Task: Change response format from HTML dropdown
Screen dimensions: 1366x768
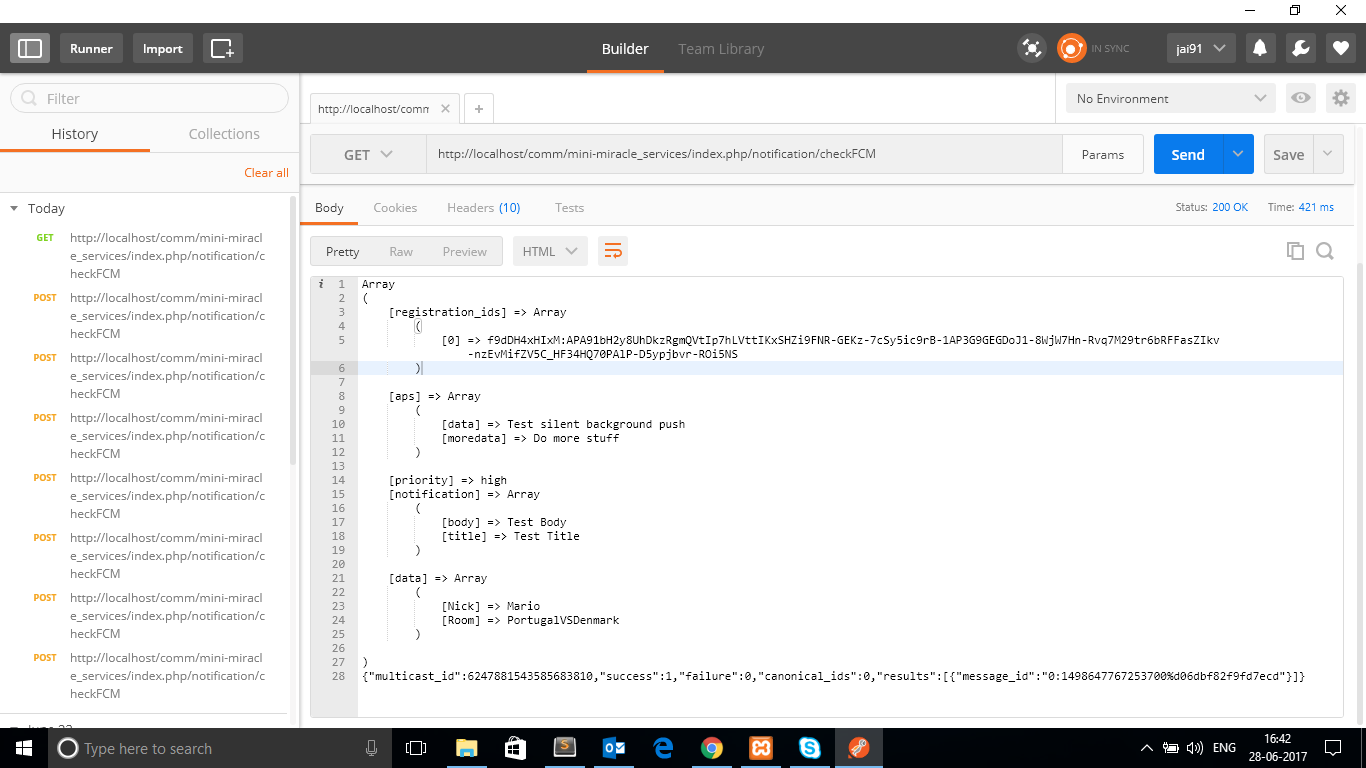Action: [549, 251]
